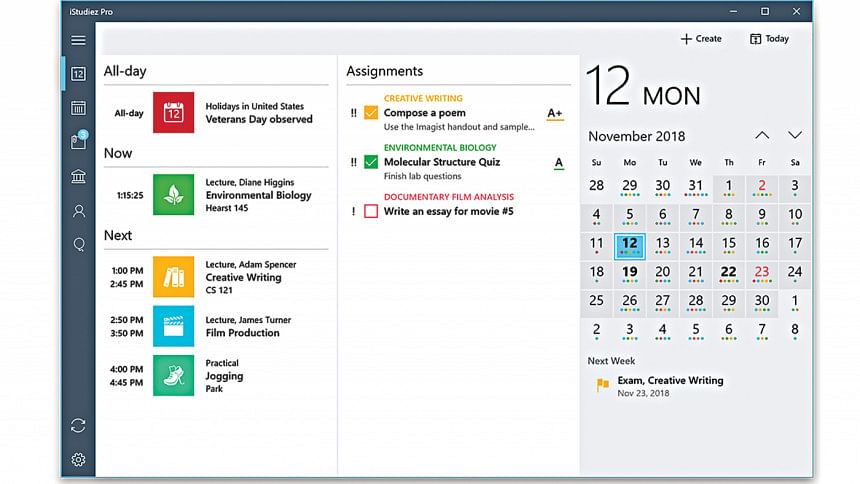Screen dimensions: 860x484
Task: Open the Instructors person icon
Action: point(78,211)
